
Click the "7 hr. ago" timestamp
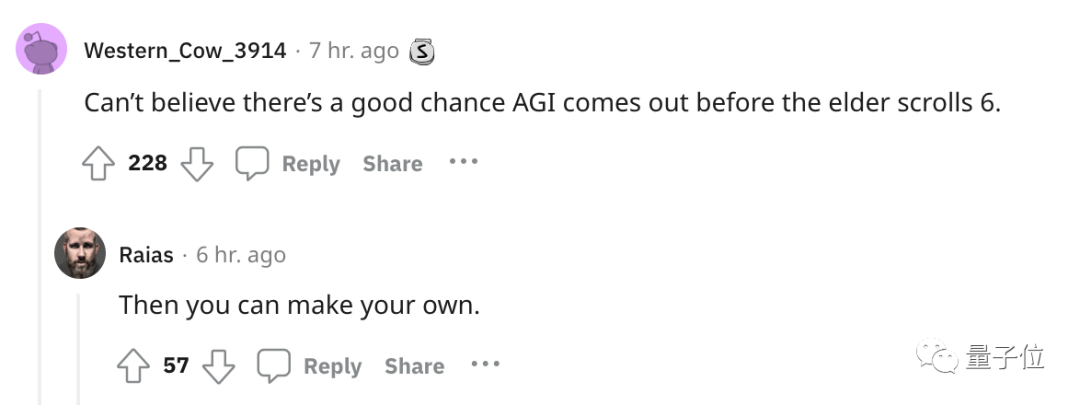pos(354,51)
